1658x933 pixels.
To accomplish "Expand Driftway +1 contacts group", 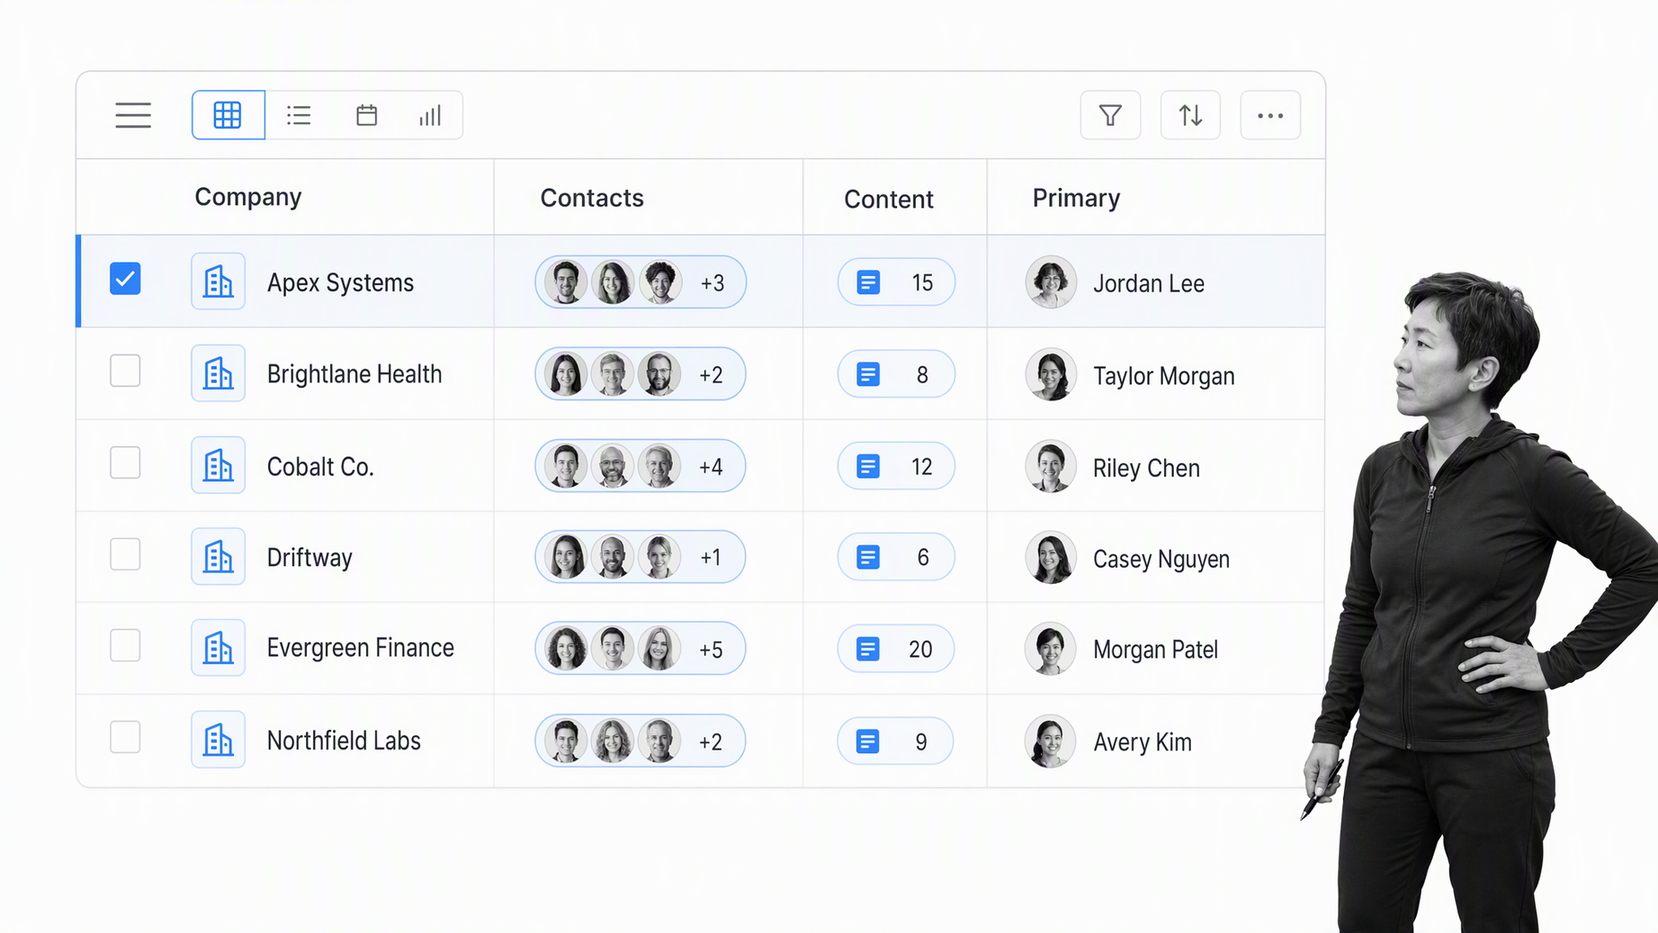I will coord(640,557).
